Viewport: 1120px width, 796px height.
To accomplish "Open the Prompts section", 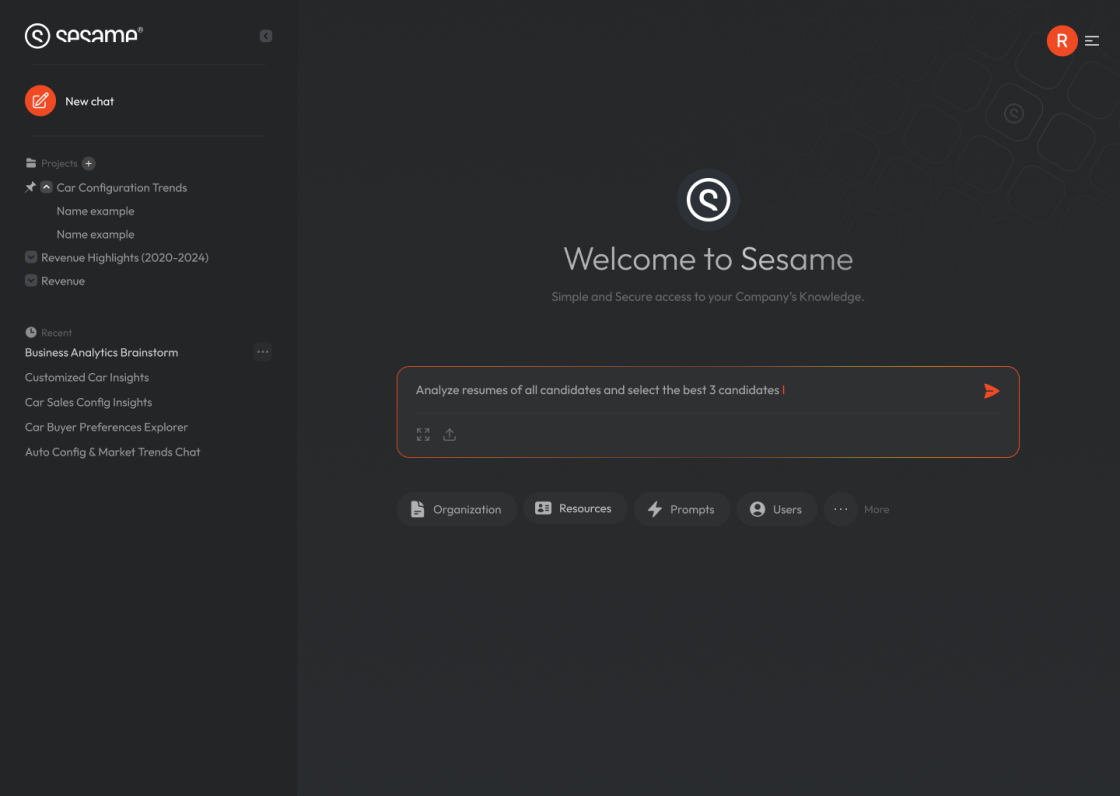I will pyautogui.click(x=681, y=509).
